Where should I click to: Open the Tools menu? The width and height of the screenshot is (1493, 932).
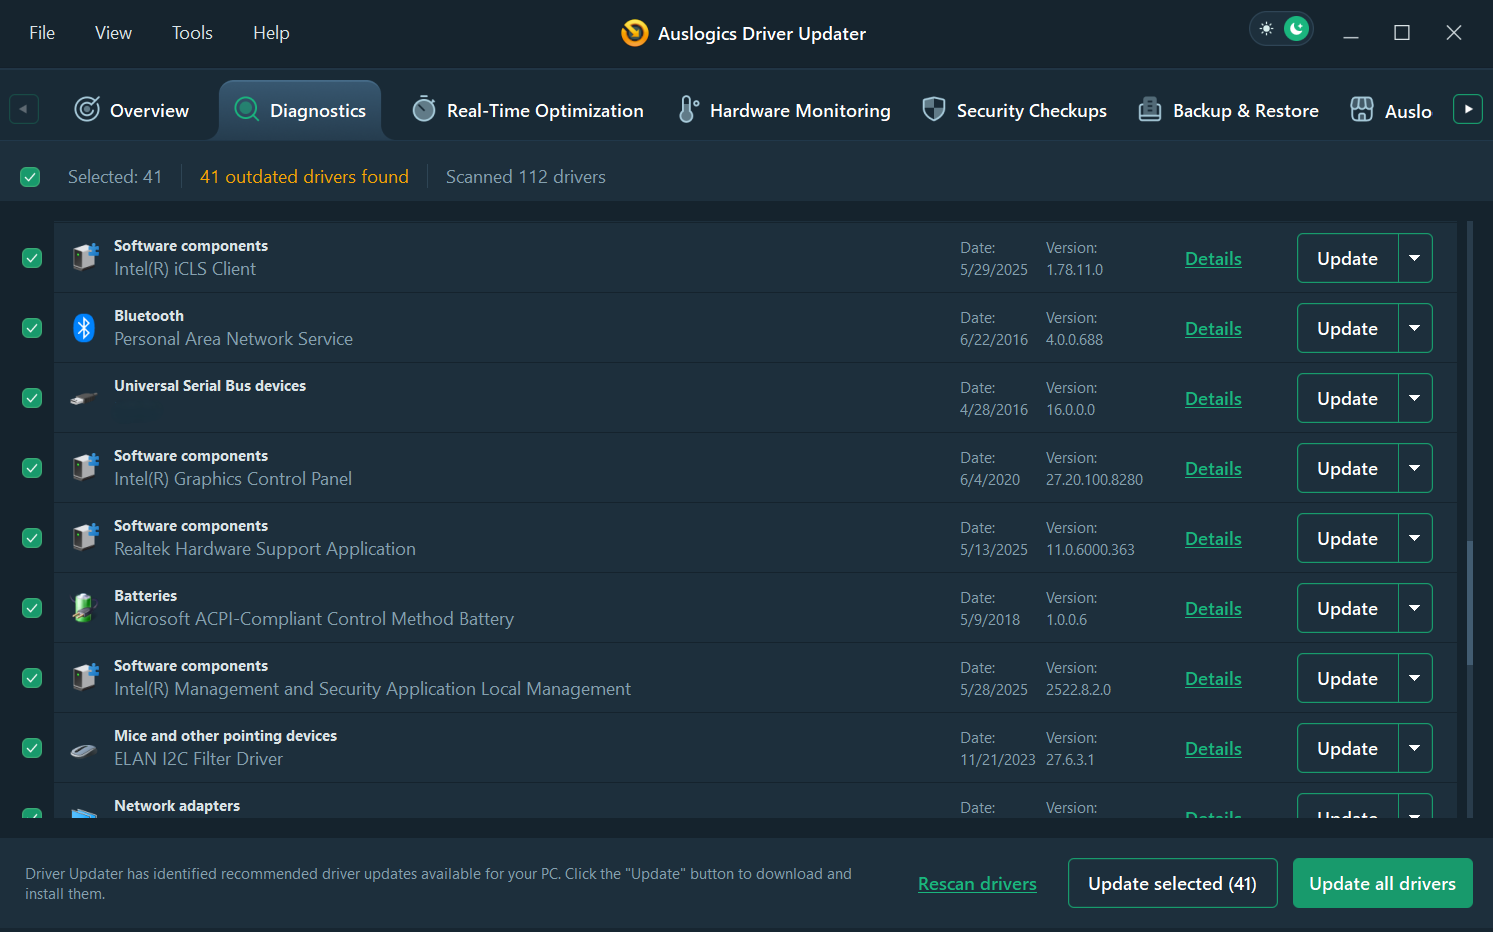click(x=192, y=32)
